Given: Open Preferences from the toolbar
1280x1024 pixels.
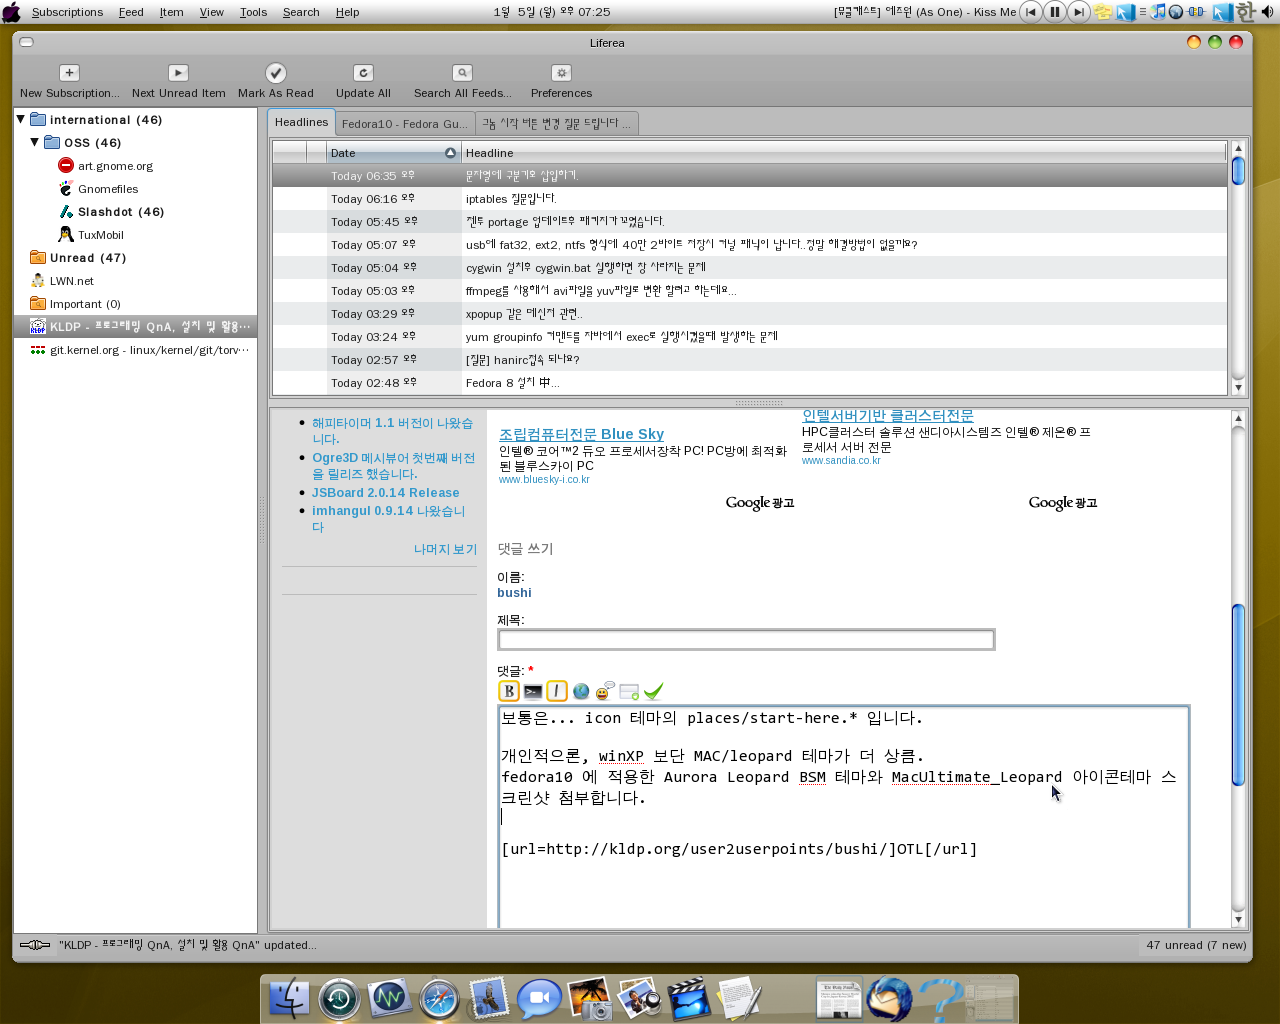Looking at the screenshot, I should point(561,82).
